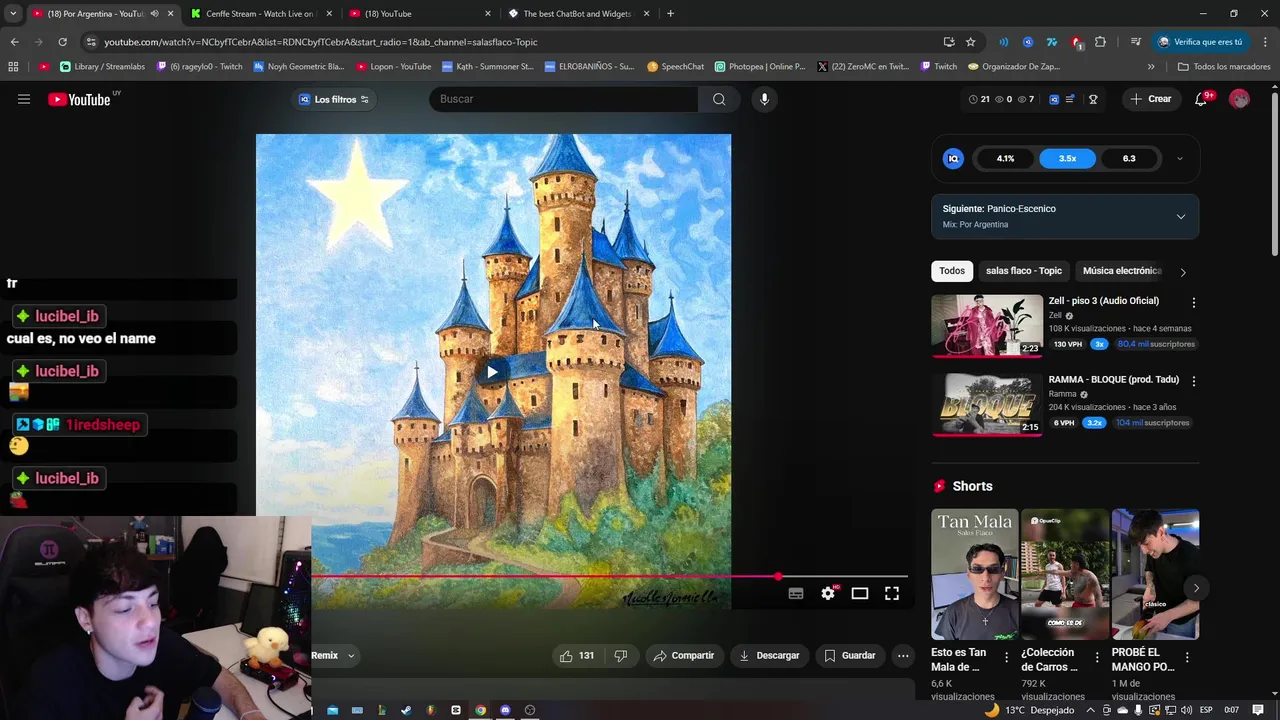Click the Verifica que eres tú profile chip
Image resolution: width=1280 pixels, height=720 pixels.
pyautogui.click(x=1200, y=42)
